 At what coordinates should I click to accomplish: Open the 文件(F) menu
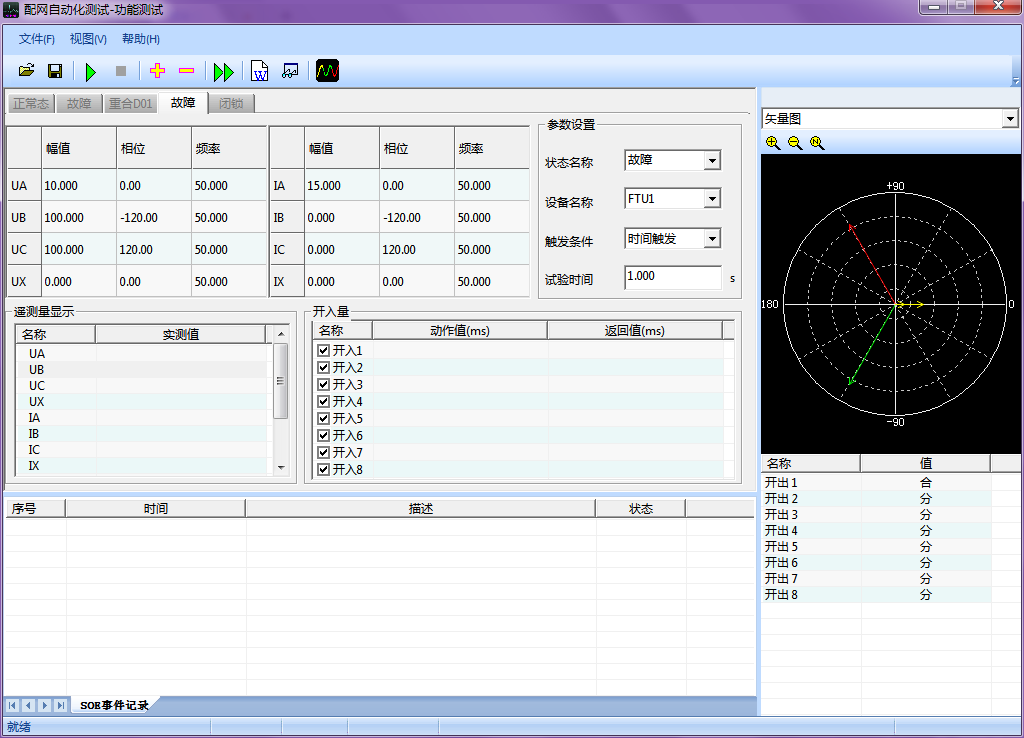pos(37,39)
